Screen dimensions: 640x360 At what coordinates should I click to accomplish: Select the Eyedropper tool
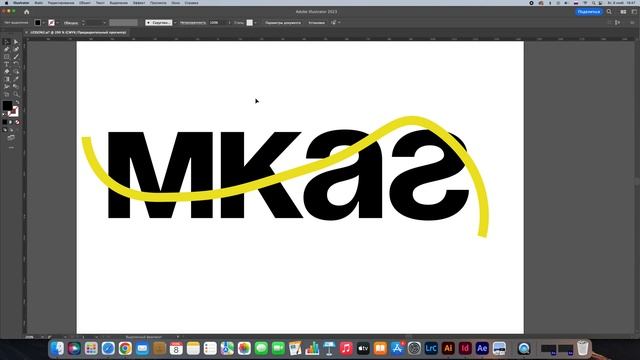point(16,79)
